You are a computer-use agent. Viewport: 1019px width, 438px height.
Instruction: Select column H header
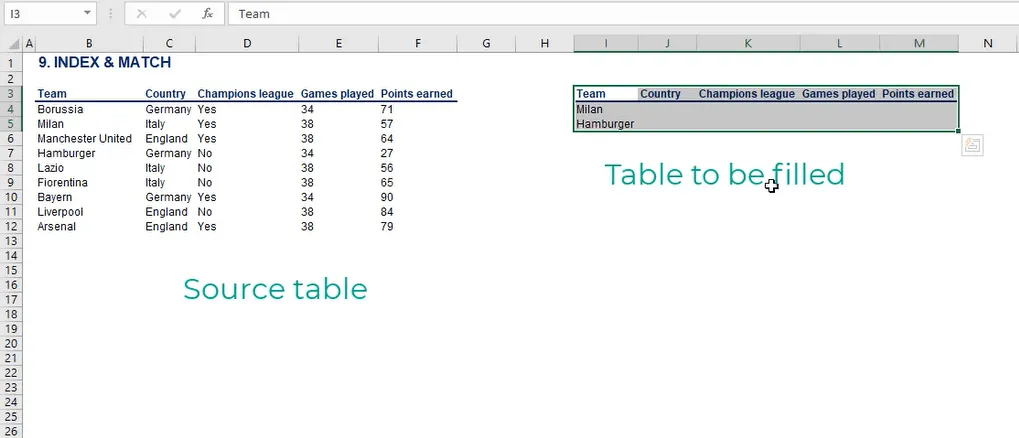coord(545,44)
